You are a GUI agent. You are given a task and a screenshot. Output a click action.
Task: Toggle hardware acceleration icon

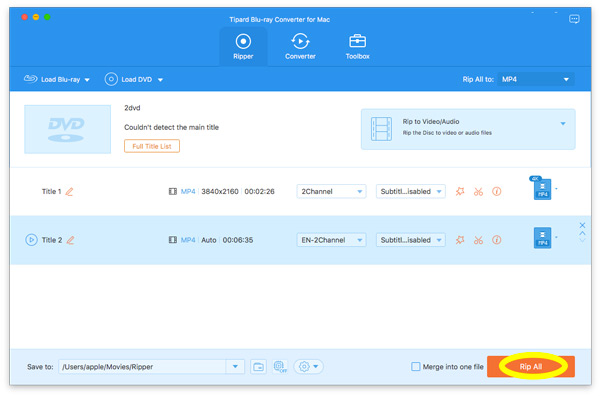coord(280,367)
